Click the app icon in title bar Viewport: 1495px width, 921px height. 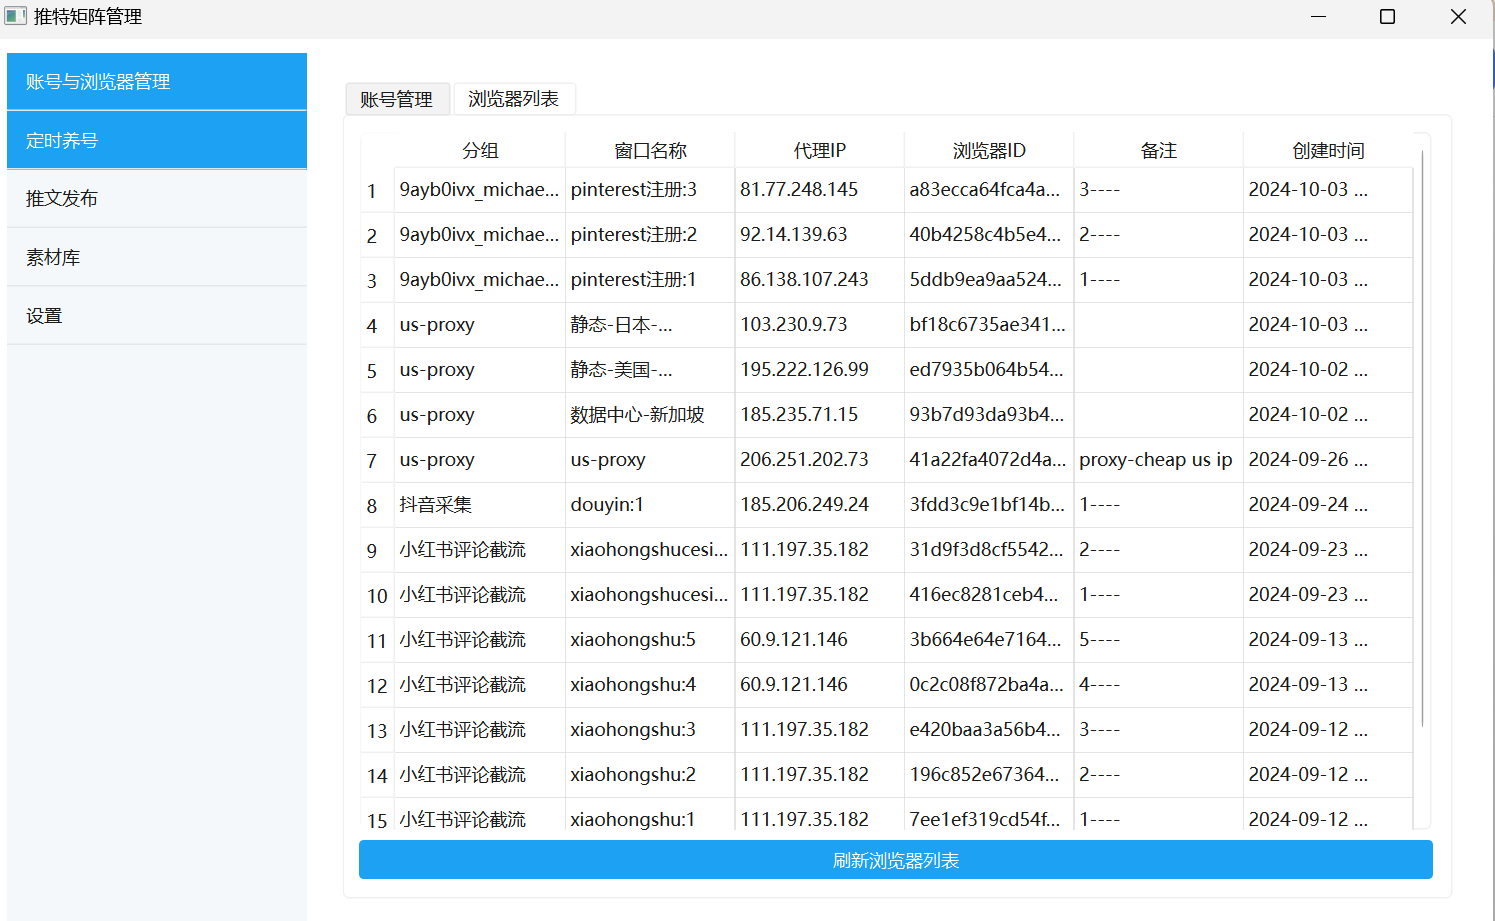[x=16, y=16]
